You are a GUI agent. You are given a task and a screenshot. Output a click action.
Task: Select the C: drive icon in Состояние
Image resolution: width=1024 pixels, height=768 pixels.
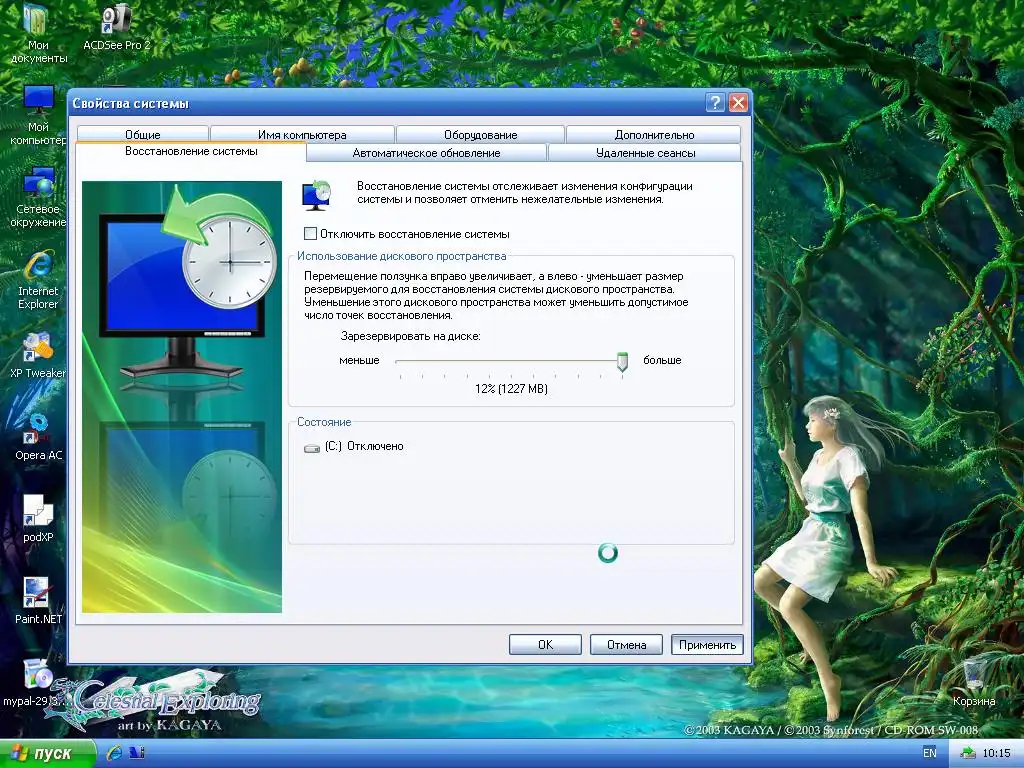click(x=312, y=448)
